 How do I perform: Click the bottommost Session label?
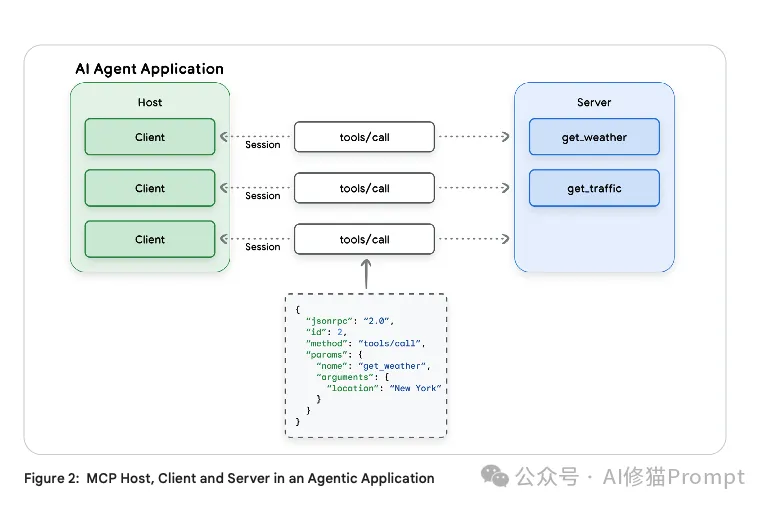pos(263,247)
